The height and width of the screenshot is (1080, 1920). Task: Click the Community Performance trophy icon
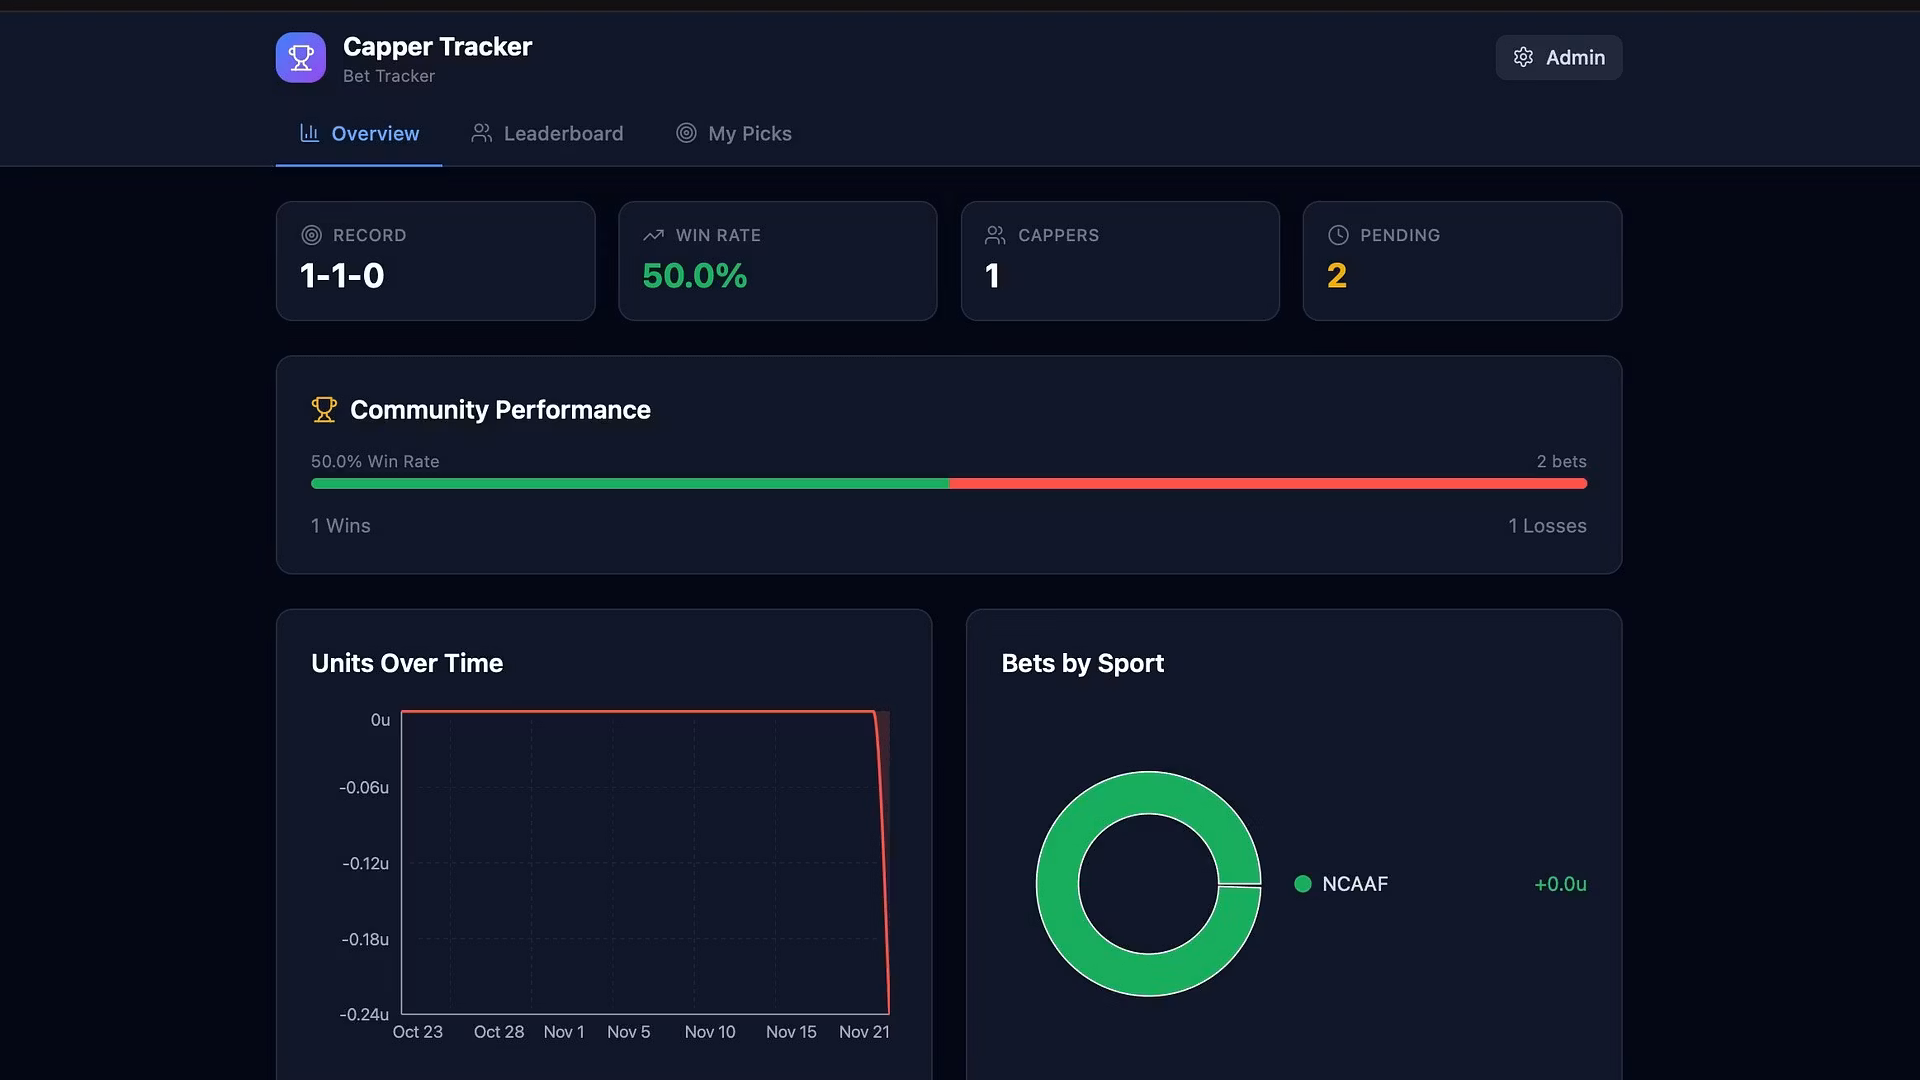(x=324, y=410)
